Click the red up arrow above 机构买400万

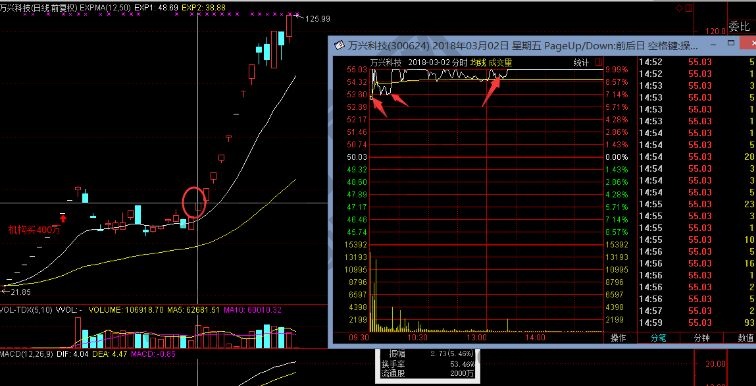(63, 219)
